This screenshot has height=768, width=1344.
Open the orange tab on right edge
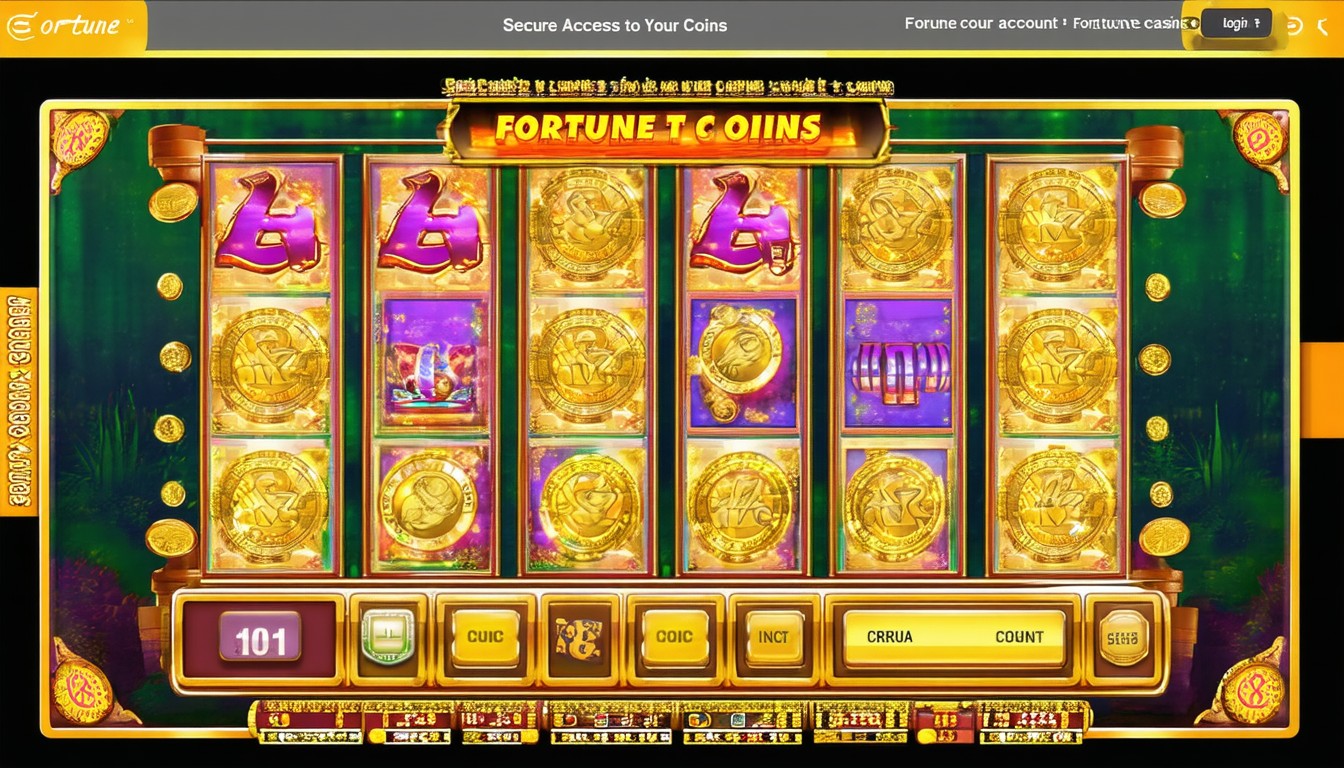click(x=1323, y=390)
